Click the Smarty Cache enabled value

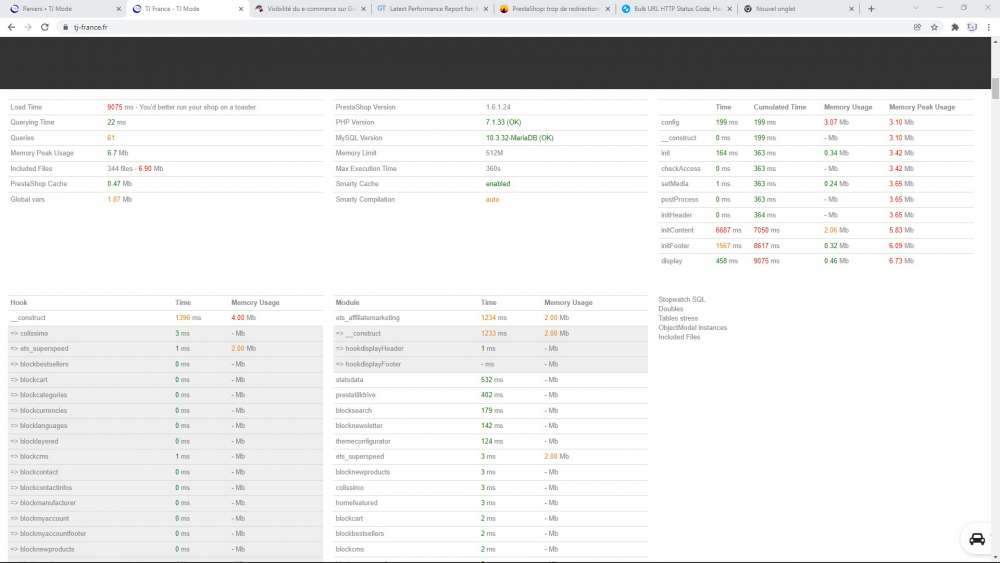[x=497, y=184]
